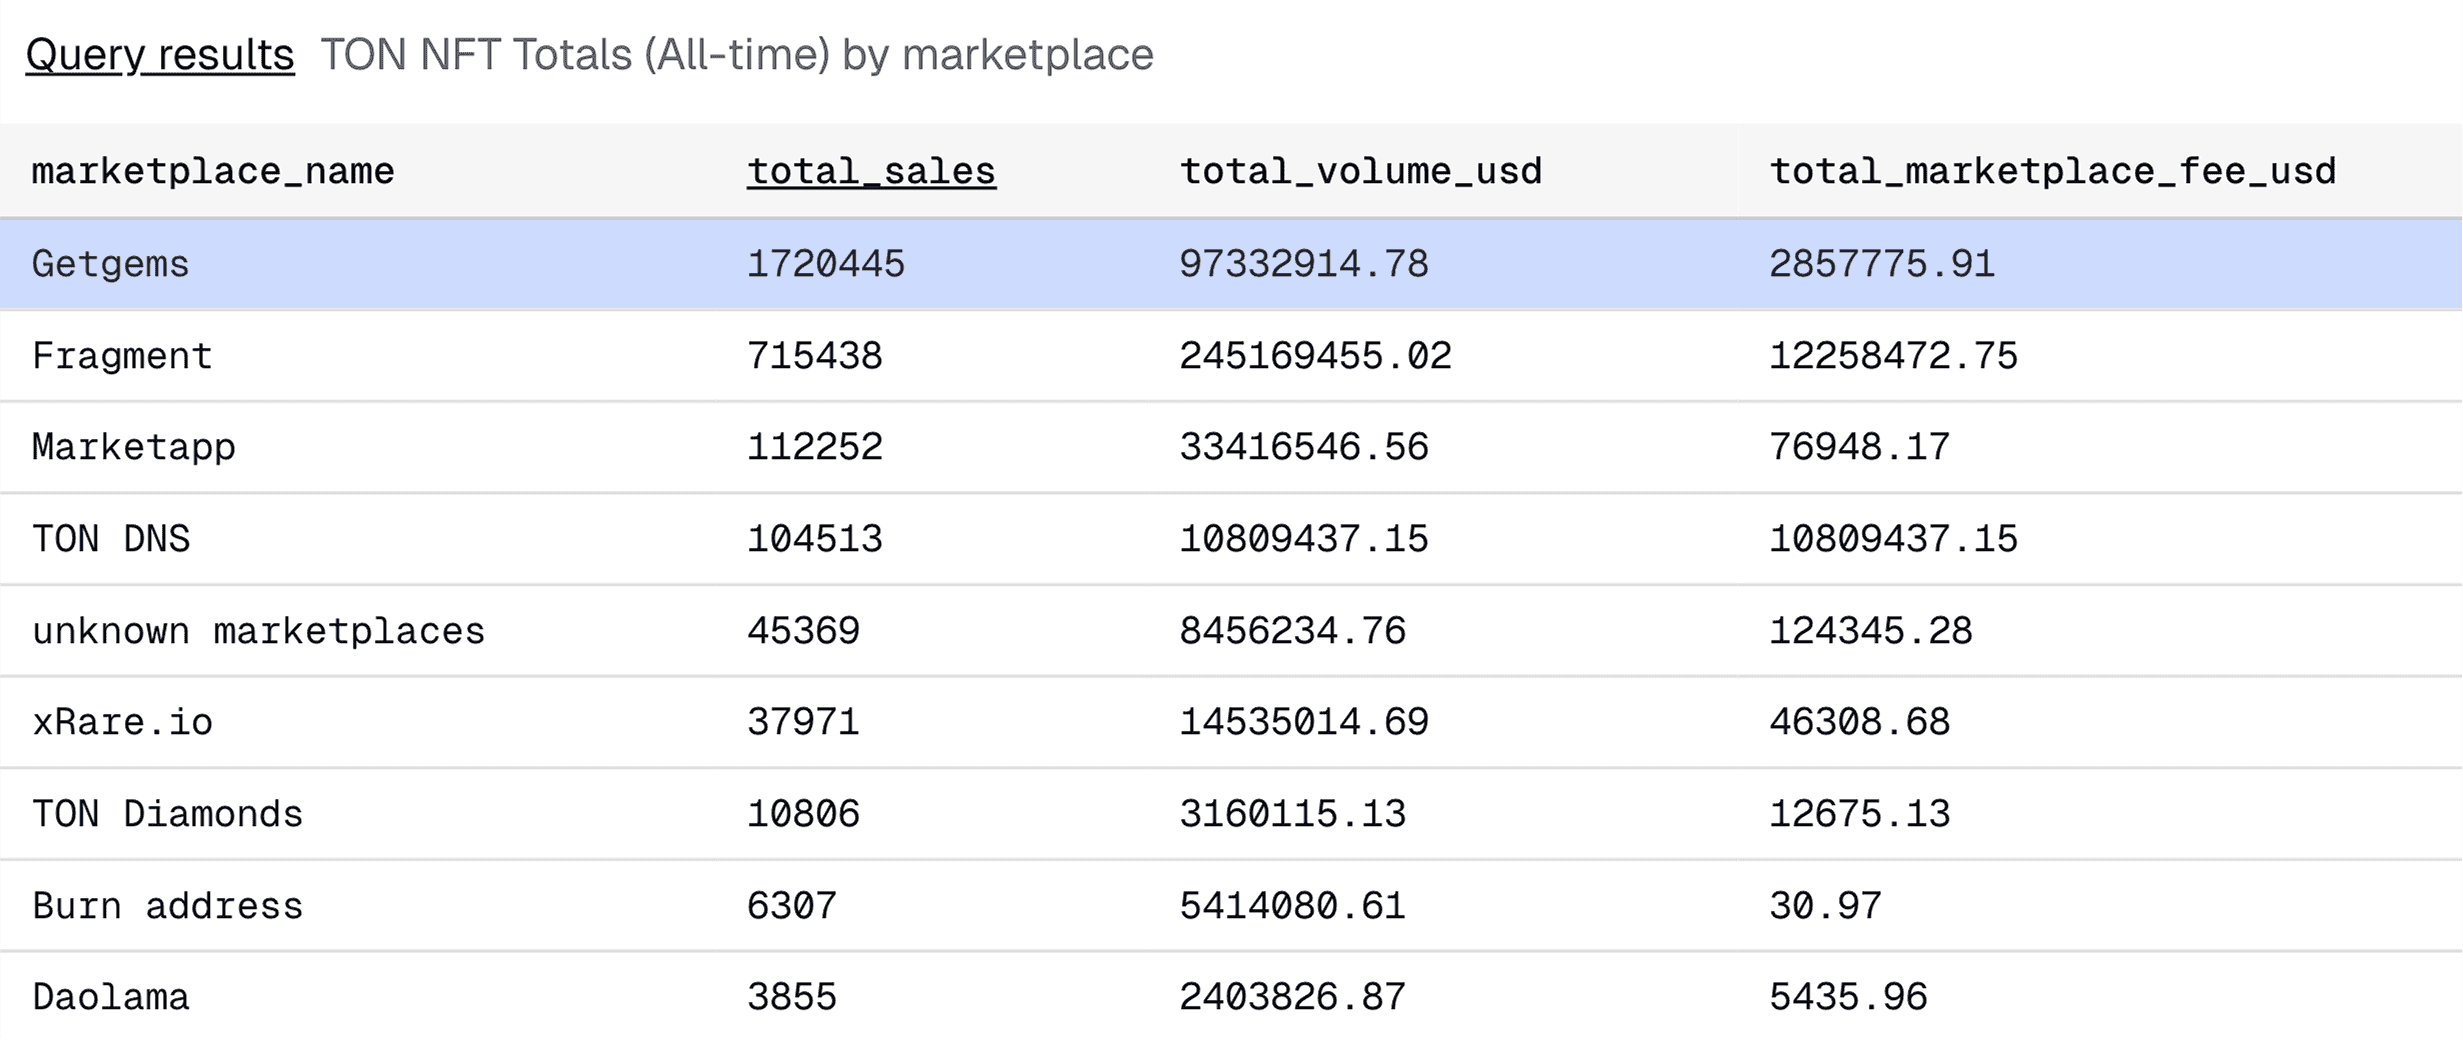This screenshot has height=1041, width=2463.
Task: Select the unknown marketplaces cell
Action: click(258, 631)
